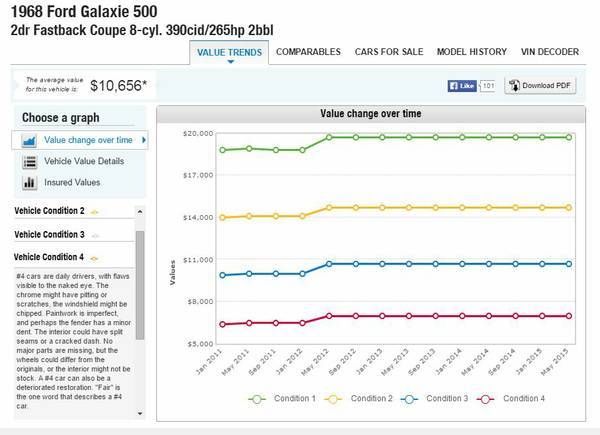This screenshot has height=435, width=600.
Task: Open the Cars For Sale tab
Action: [x=389, y=52]
